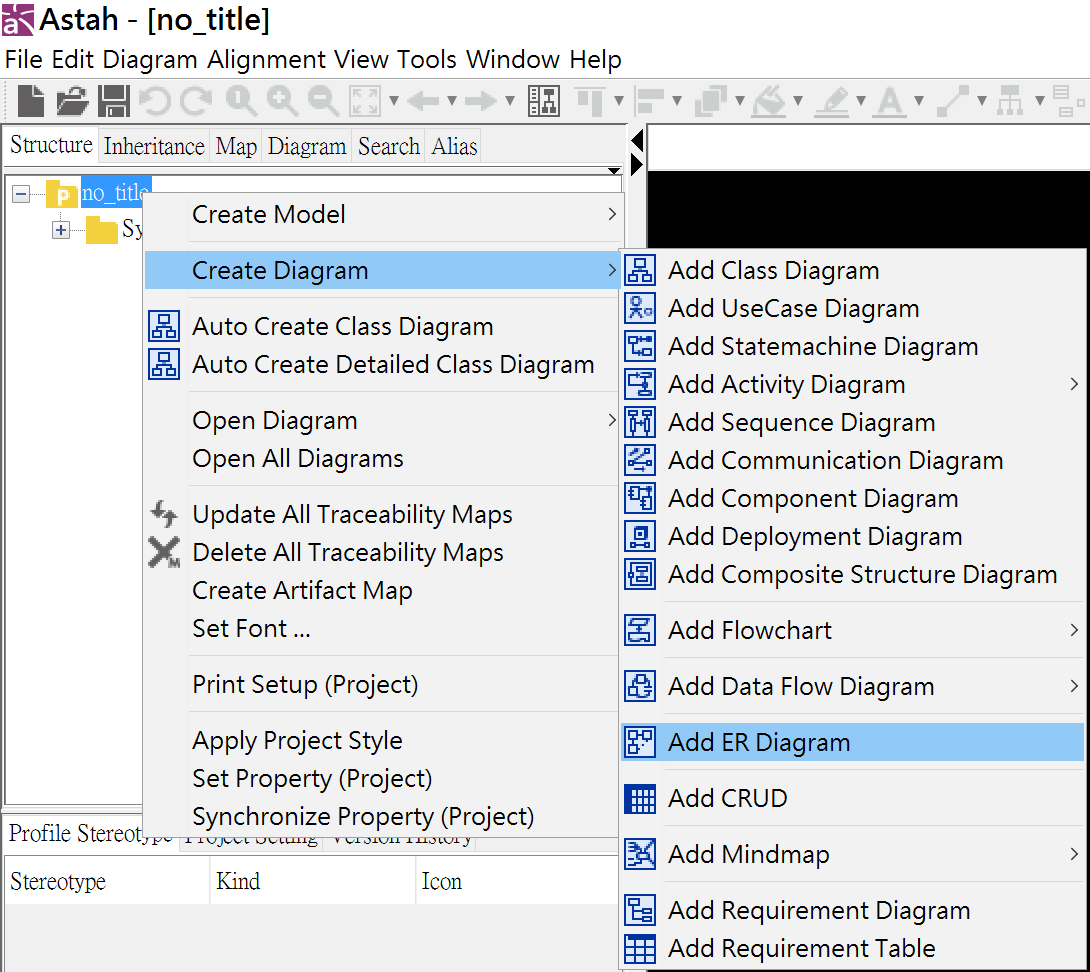This screenshot has height=972, width=1090.
Task: Collapse the no_title project tree node
Action: [21, 193]
